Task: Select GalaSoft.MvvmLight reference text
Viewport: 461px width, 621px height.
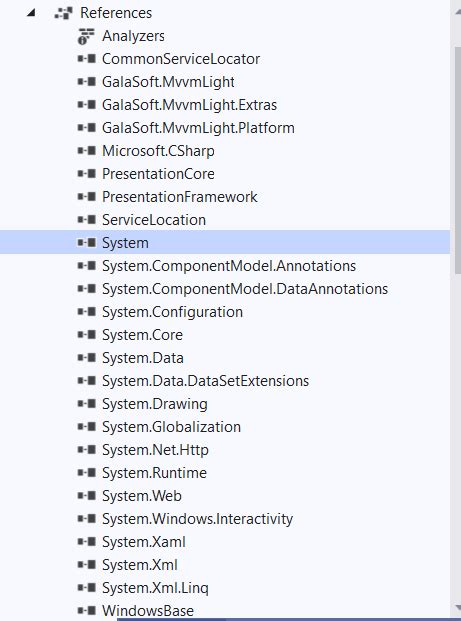Action: tap(168, 82)
